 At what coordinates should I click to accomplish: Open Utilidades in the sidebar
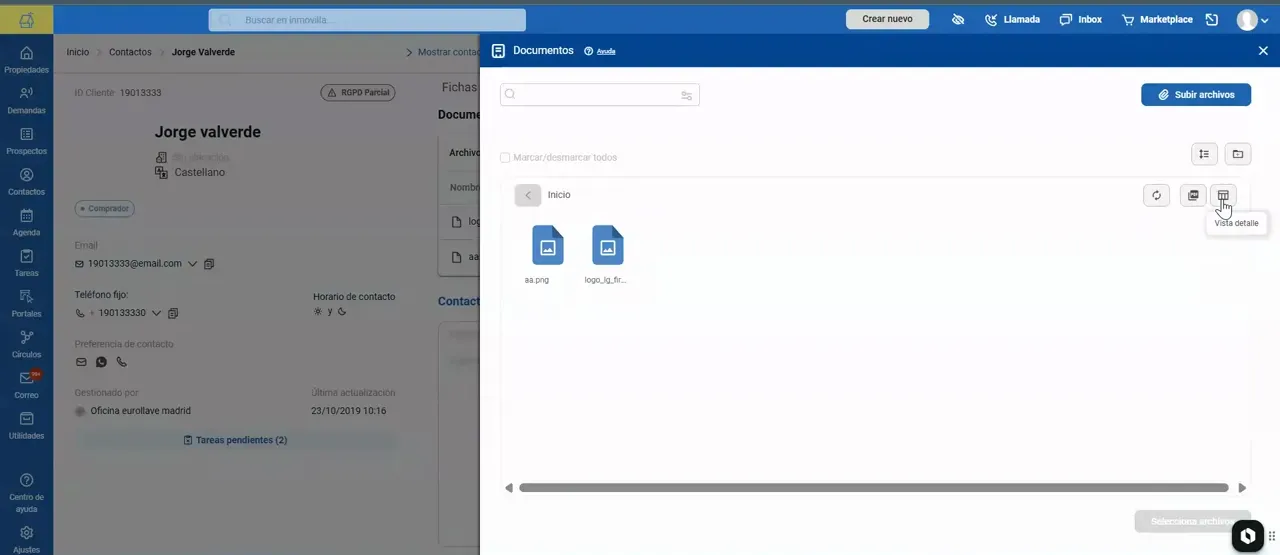click(26, 426)
